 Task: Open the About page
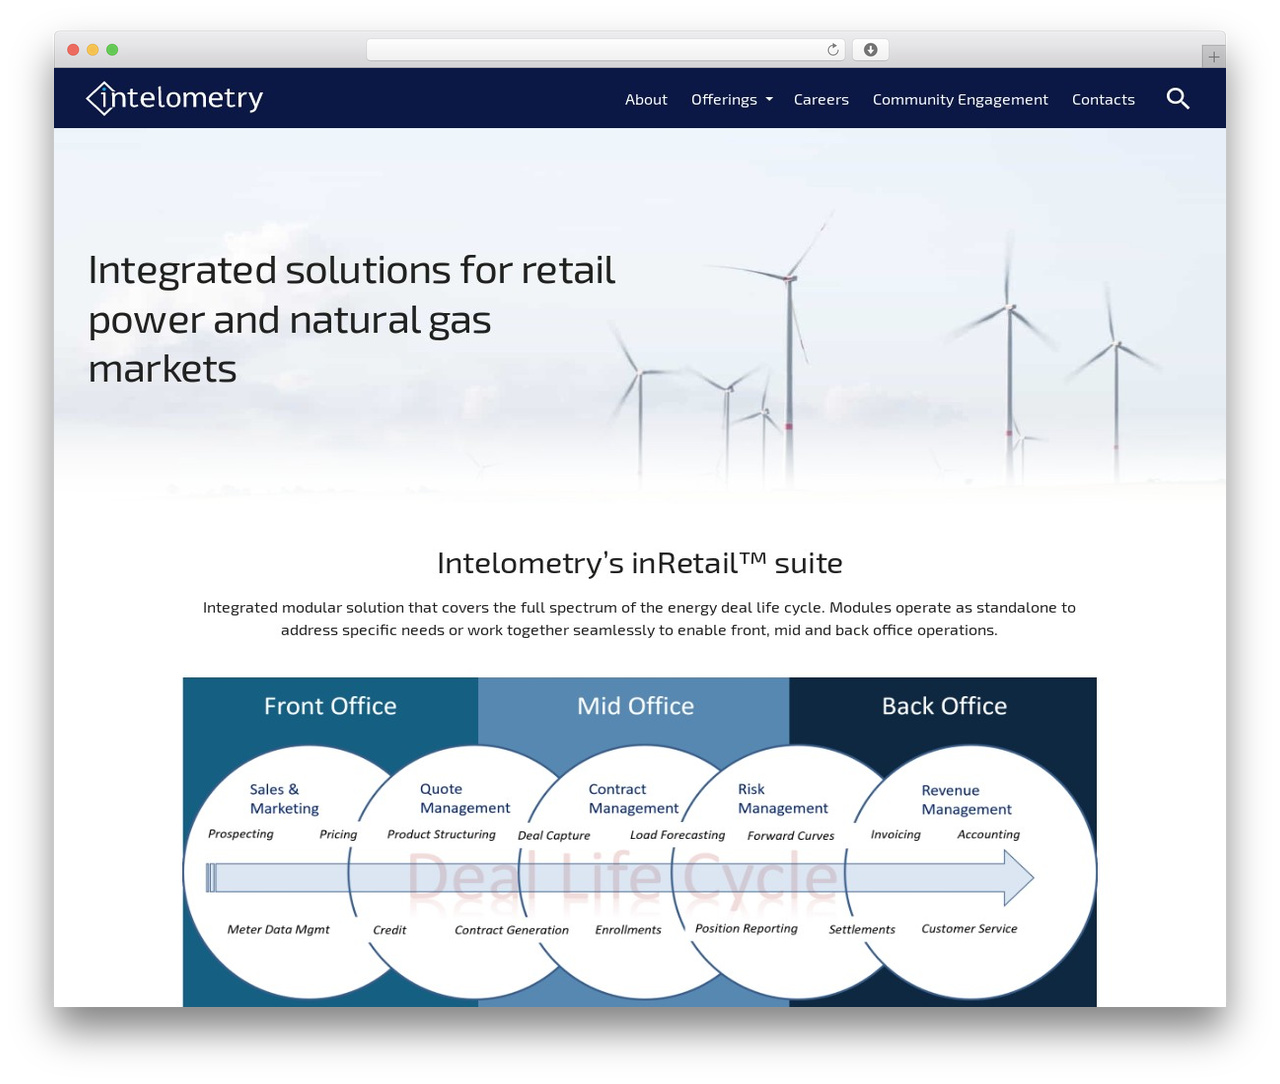tap(646, 99)
